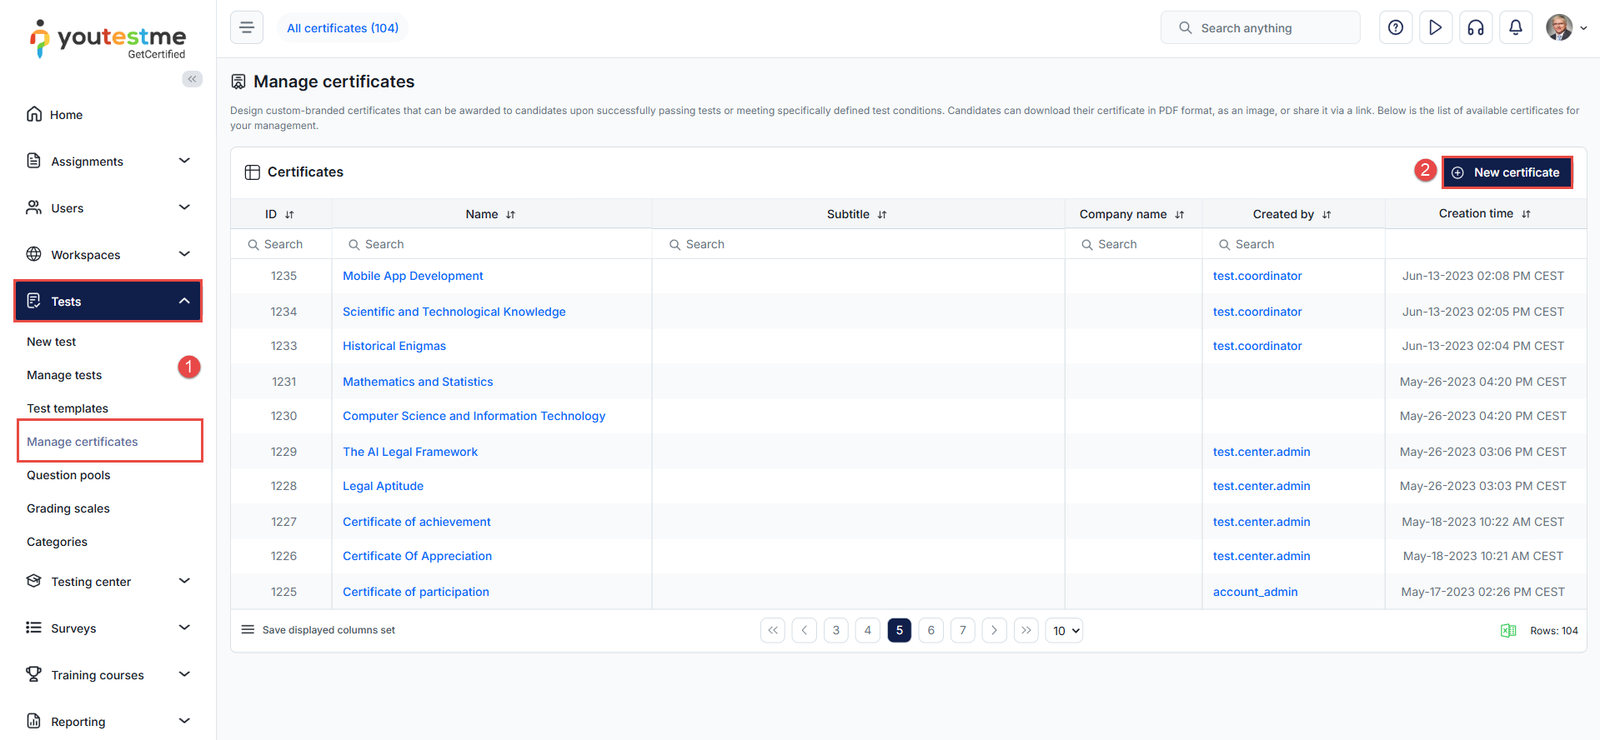Open the notifications bell icon
This screenshot has width=1600, height=740.
point(1515,28)
